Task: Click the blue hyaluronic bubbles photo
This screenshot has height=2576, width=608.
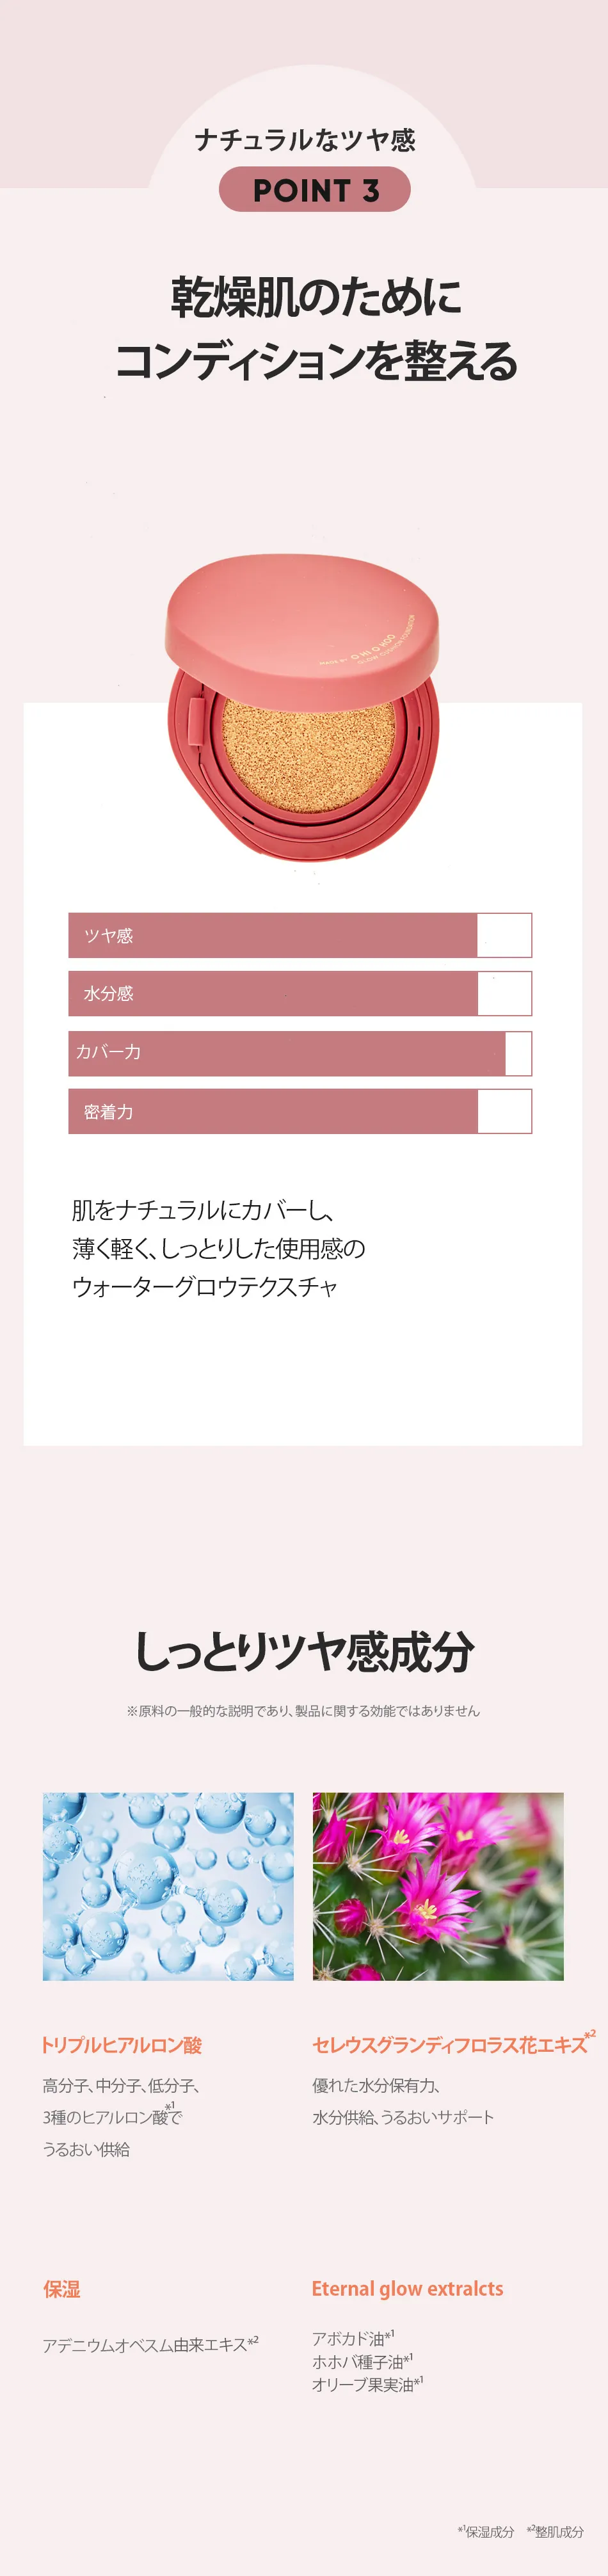Action: [168, 1886]
